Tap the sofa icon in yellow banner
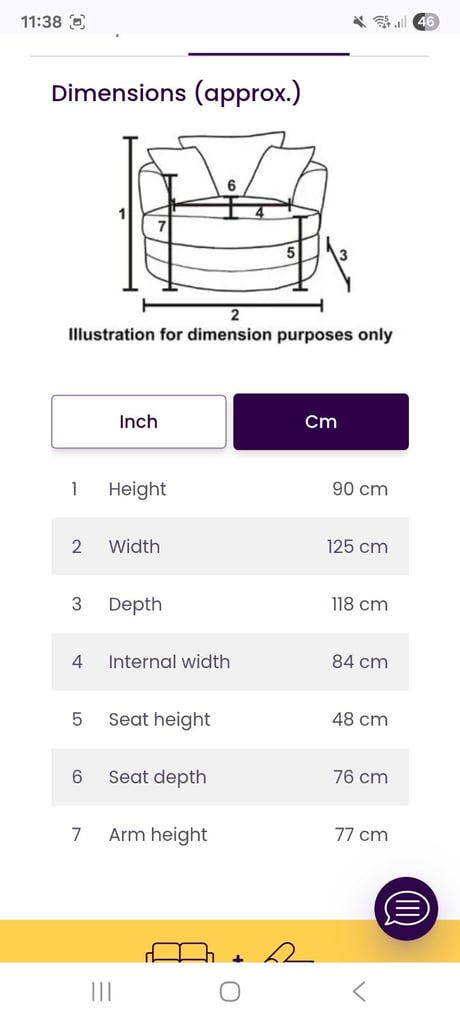460x1024 pixels. [180, 952]
